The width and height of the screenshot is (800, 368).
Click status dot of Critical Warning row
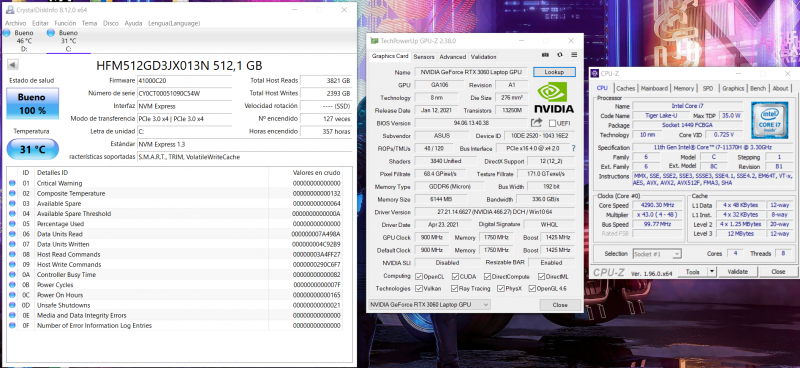(12, 183)
